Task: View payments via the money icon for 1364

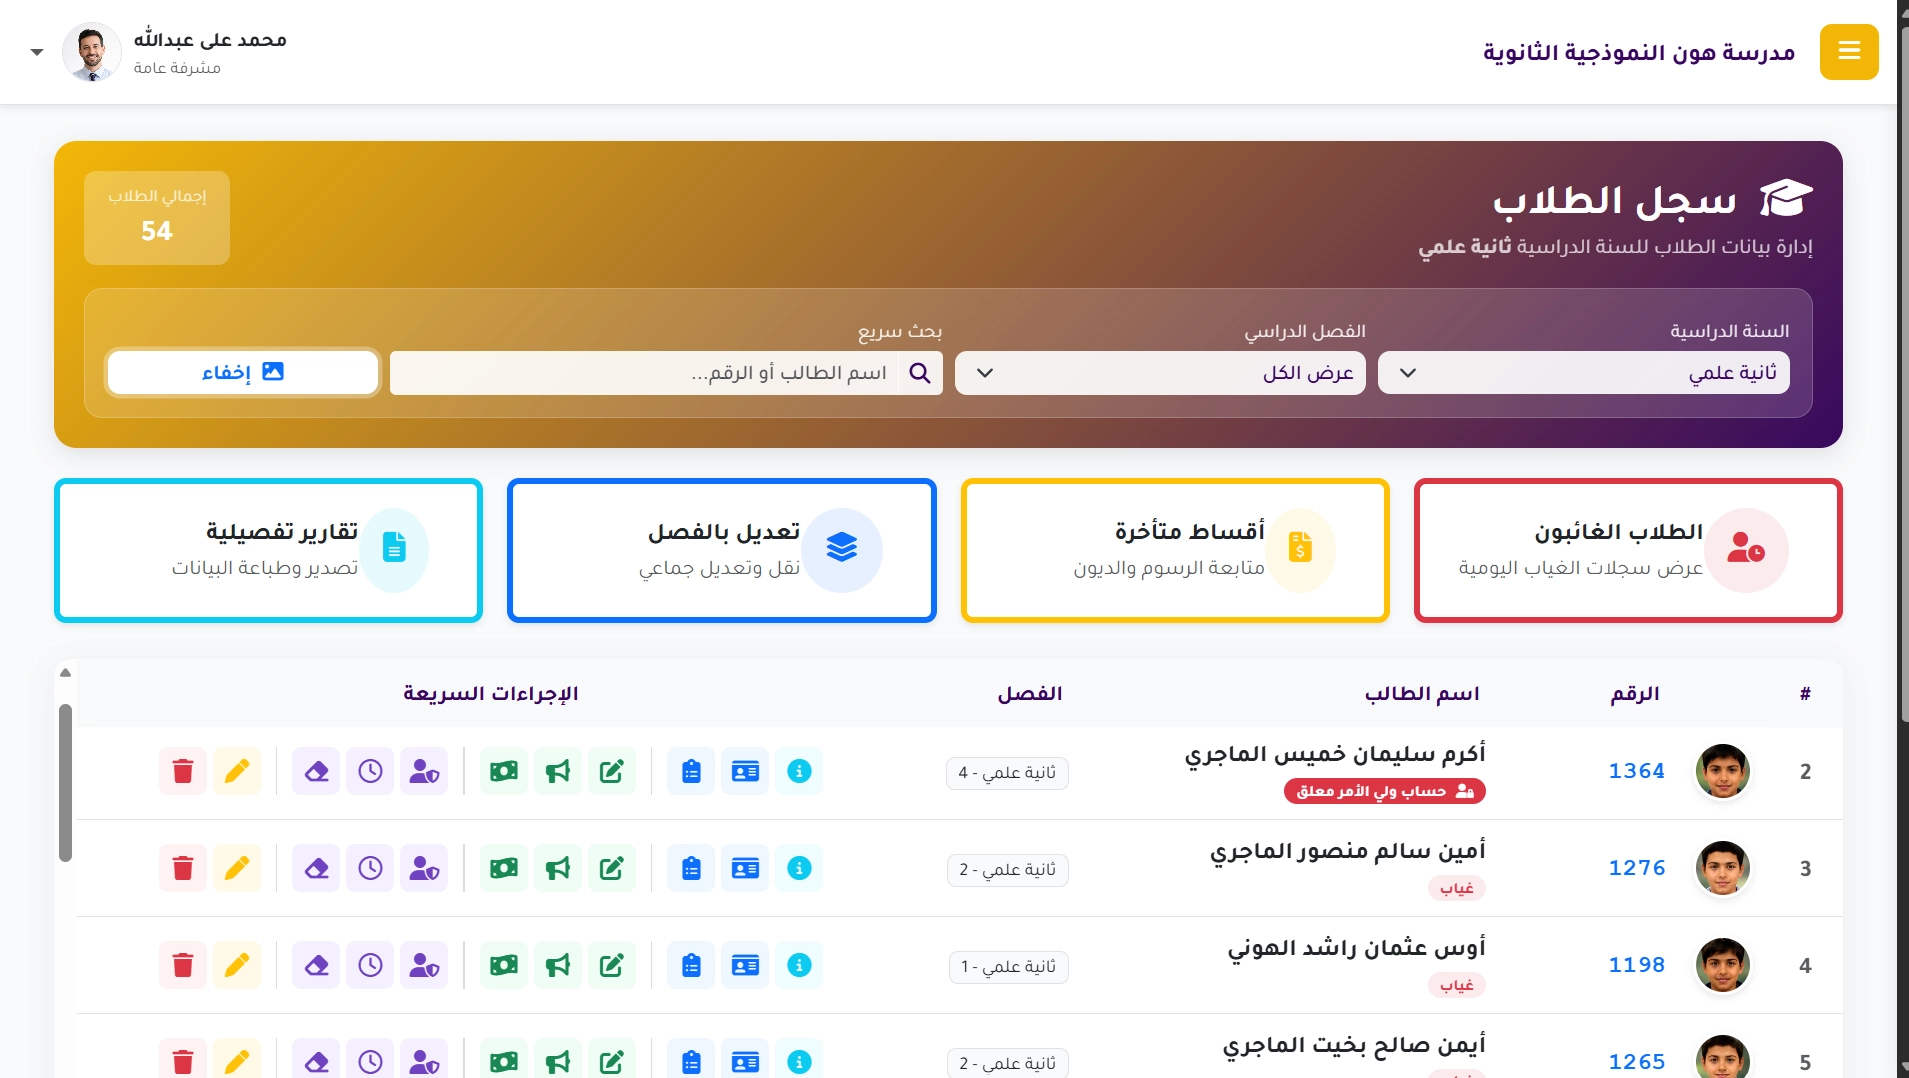Action: pyautogui.click(x=504, y=771)
